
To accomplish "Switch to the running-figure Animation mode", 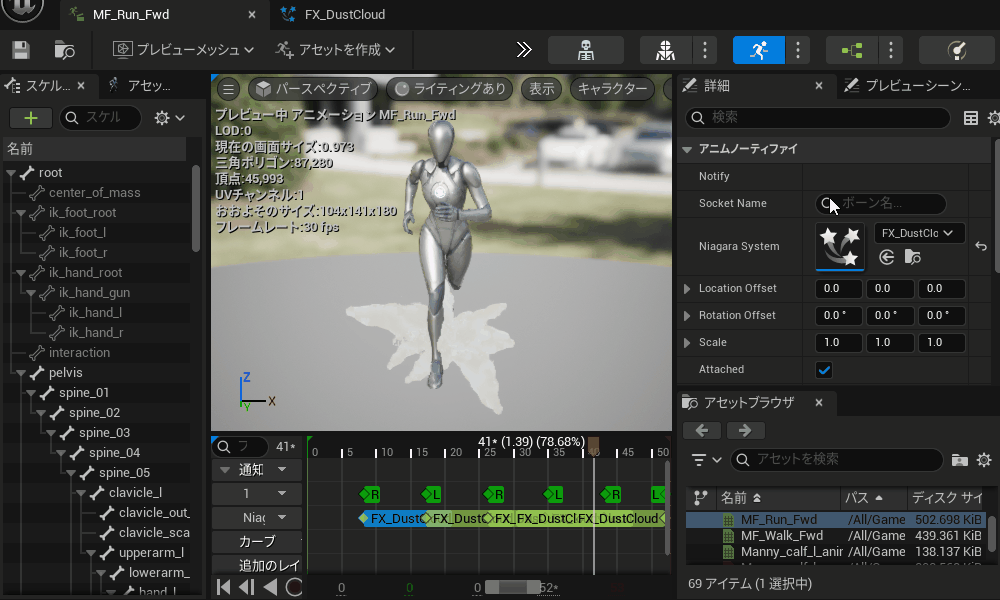I will (x=758, y=50).
